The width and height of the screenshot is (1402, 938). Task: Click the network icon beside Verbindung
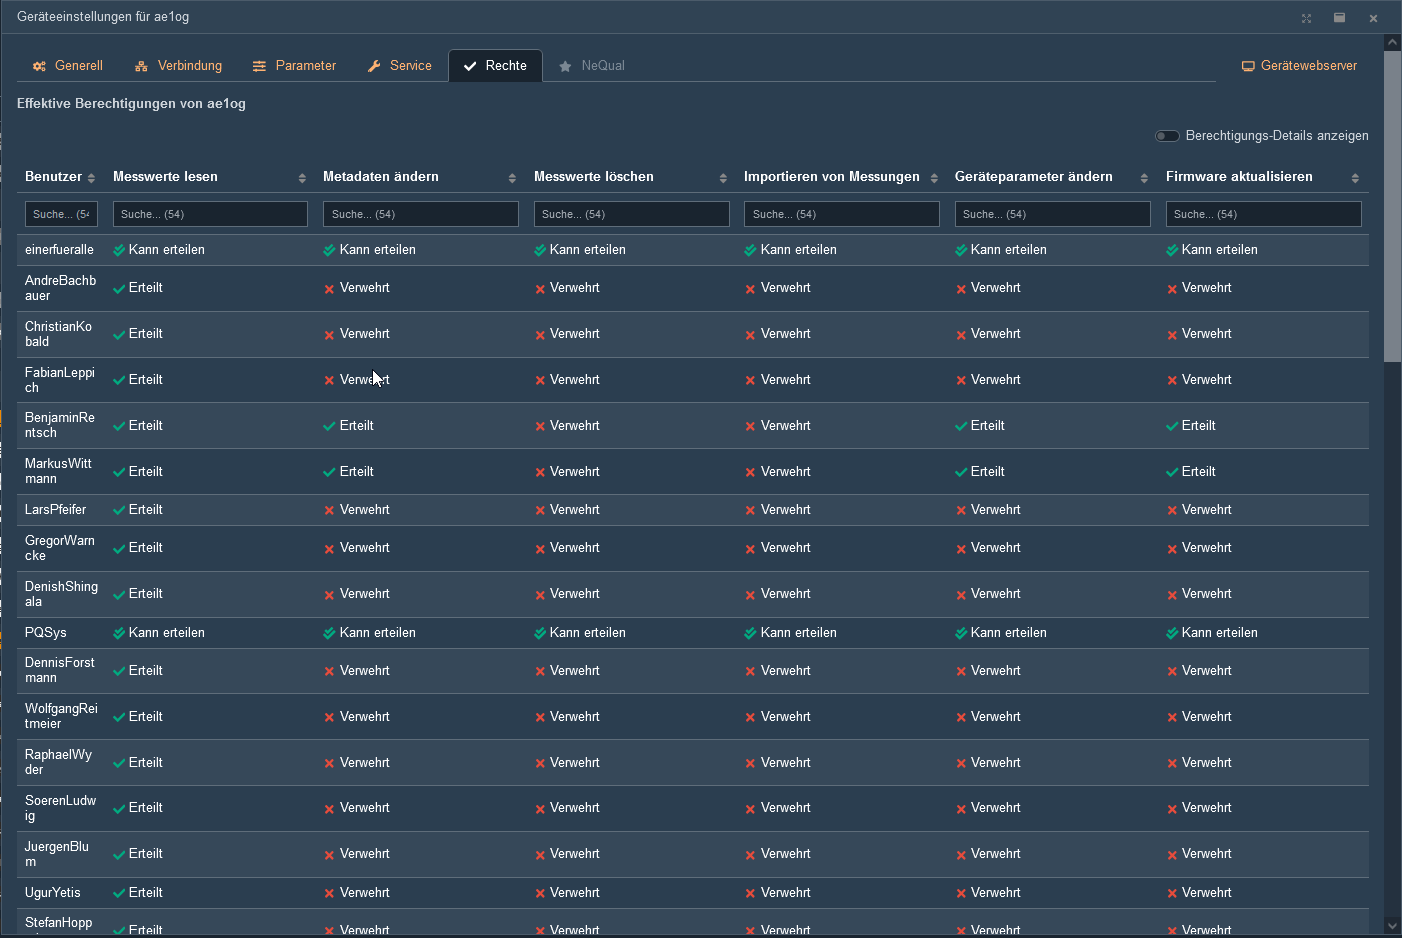point(141,66)
